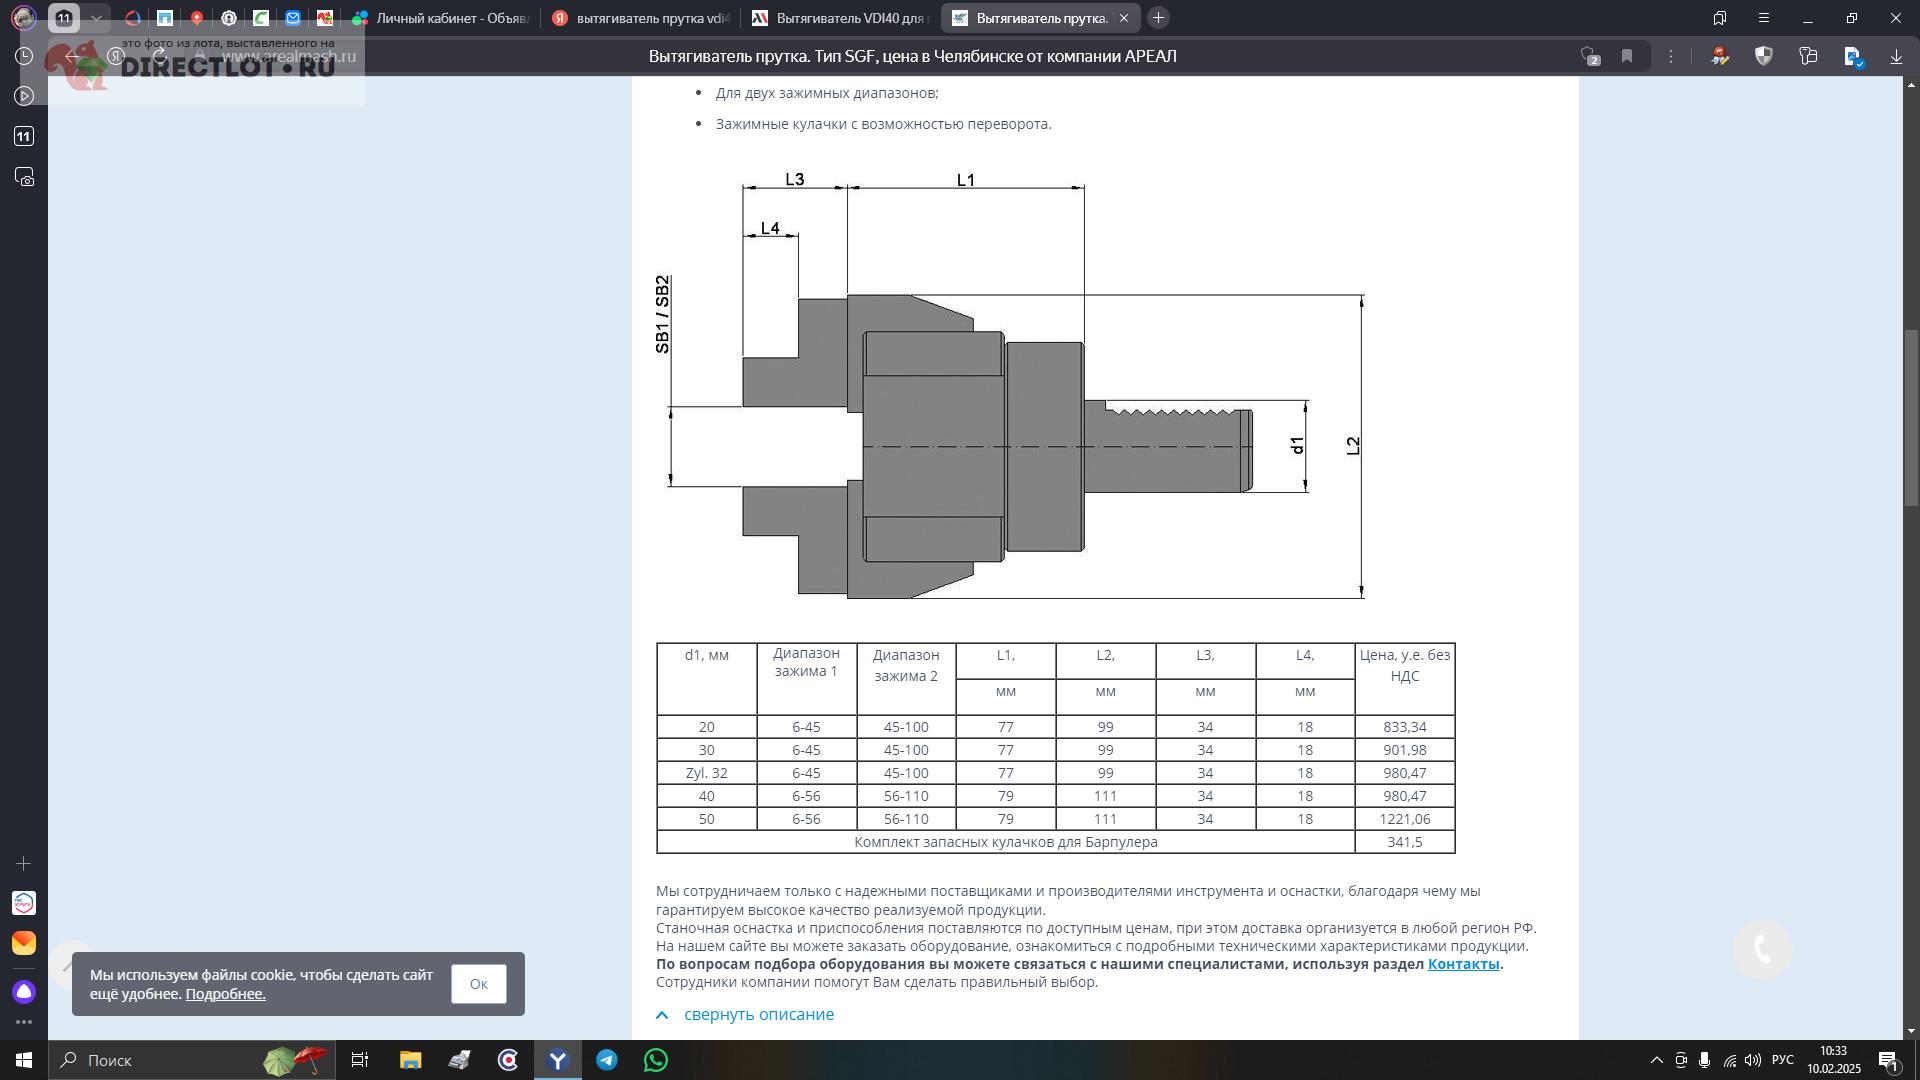The image size is (1920, 1080).
Task: Open the Gosuslugi sidebar shortcut
Action: pyautogui.click(x=24, y=903)
